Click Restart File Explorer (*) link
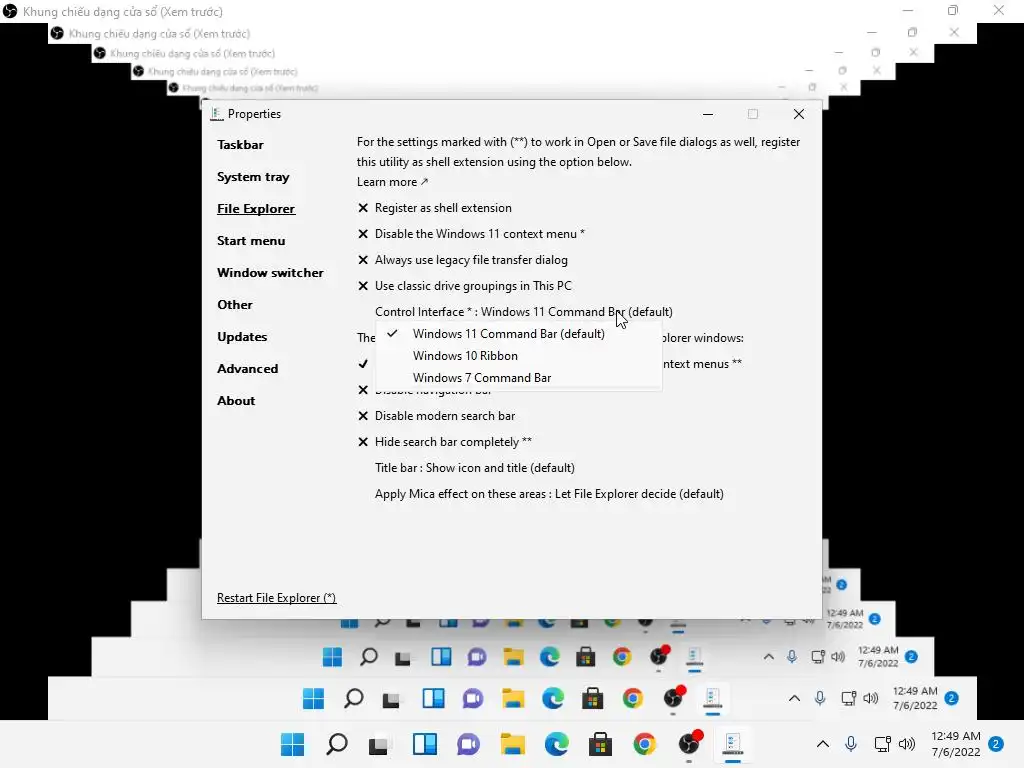 276,598
